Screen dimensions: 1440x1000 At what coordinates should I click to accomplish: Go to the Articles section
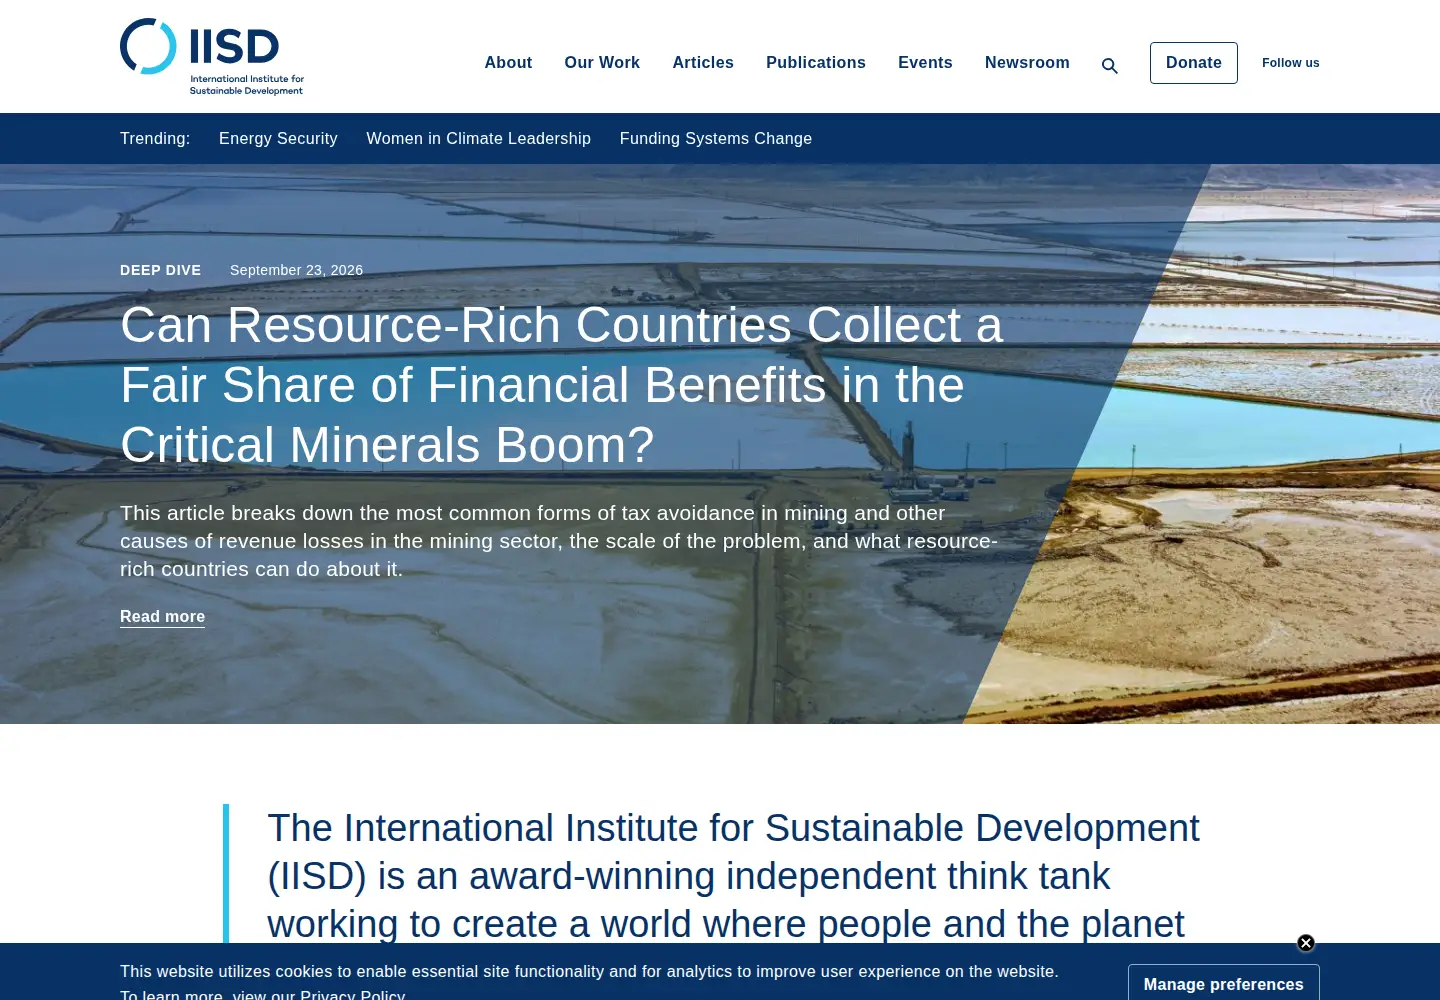(x=703, y=62)
